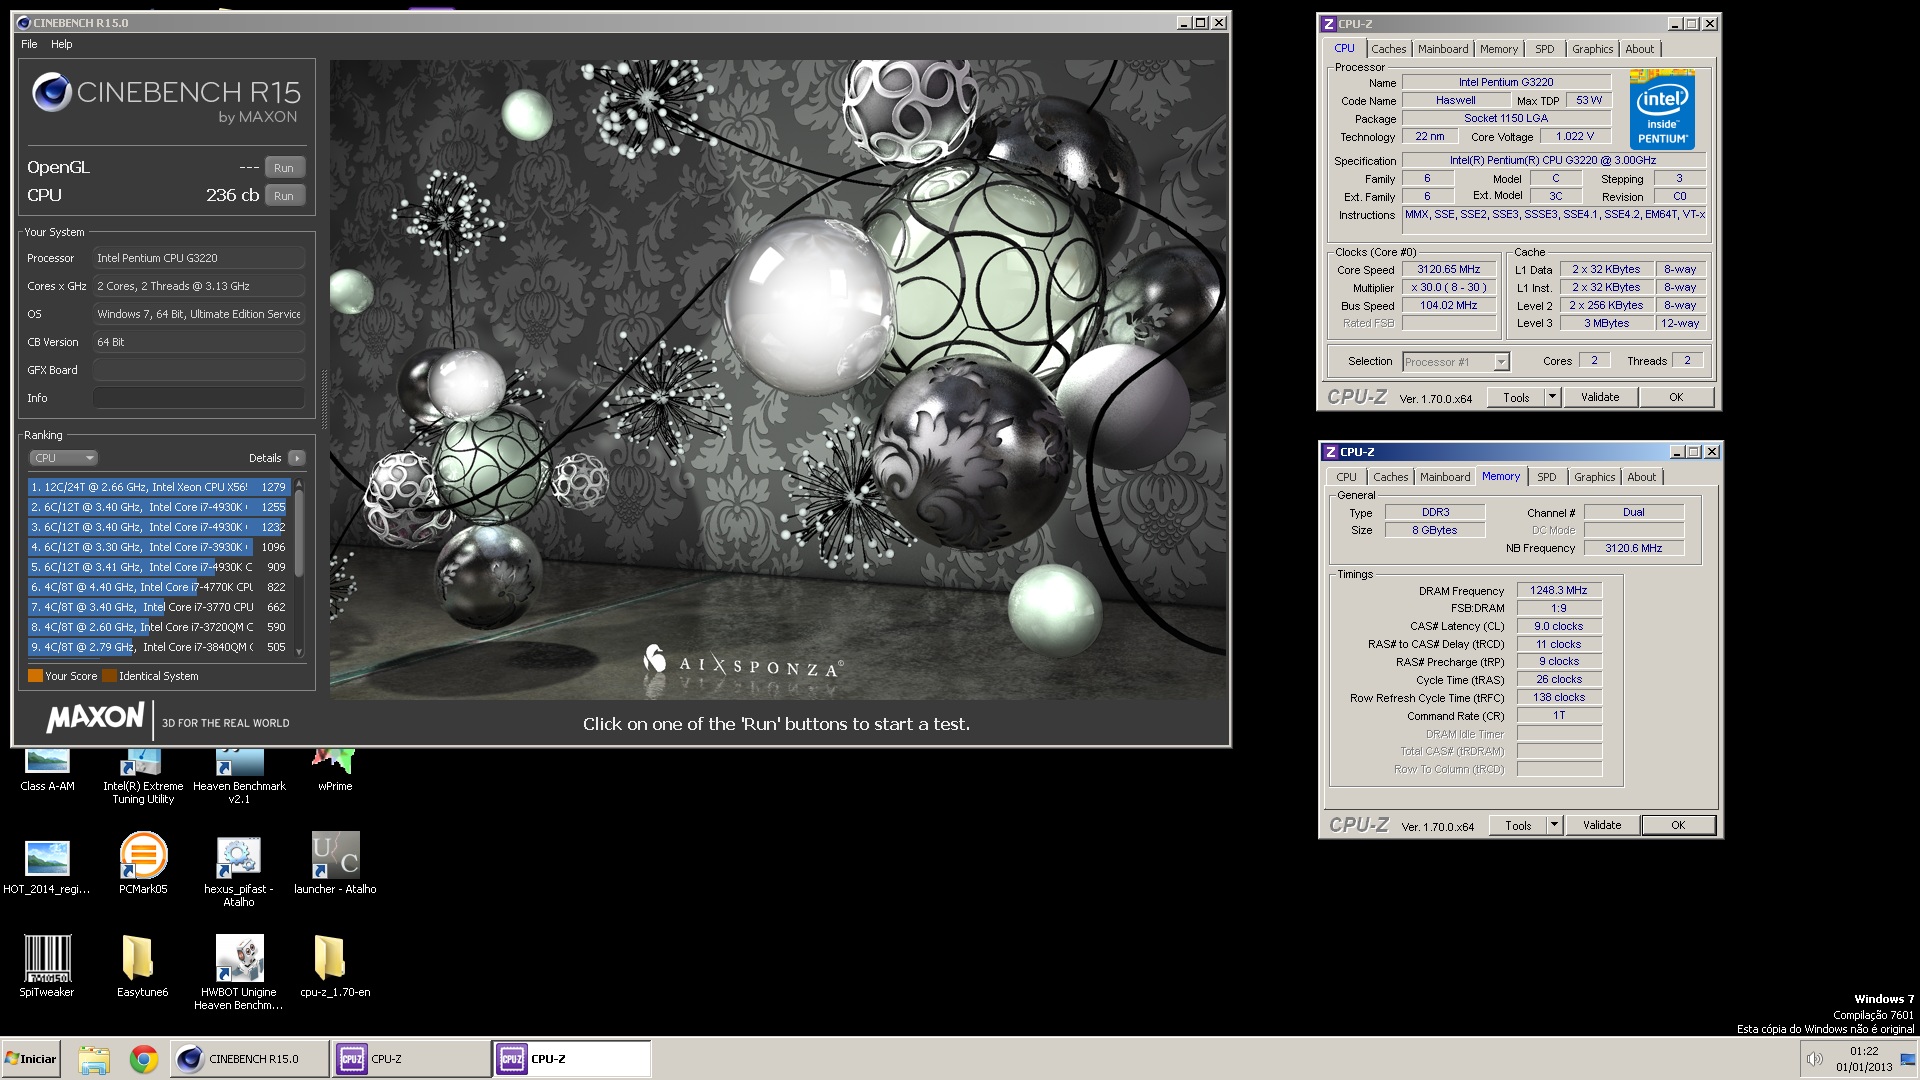Open the File menu in Cinebench
The image size is (1920, 1080).
(x=29, y=44)
